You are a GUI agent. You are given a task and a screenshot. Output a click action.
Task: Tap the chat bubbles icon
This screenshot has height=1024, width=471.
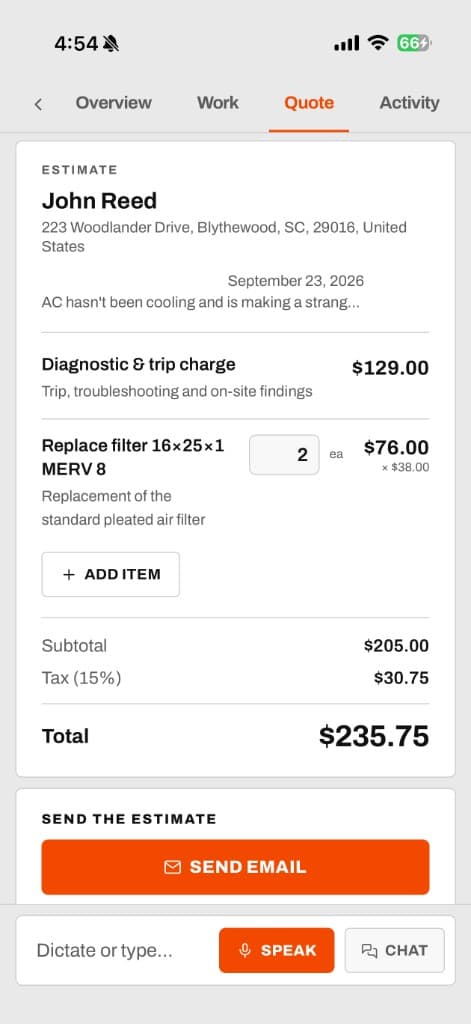(x=369, y=951)
